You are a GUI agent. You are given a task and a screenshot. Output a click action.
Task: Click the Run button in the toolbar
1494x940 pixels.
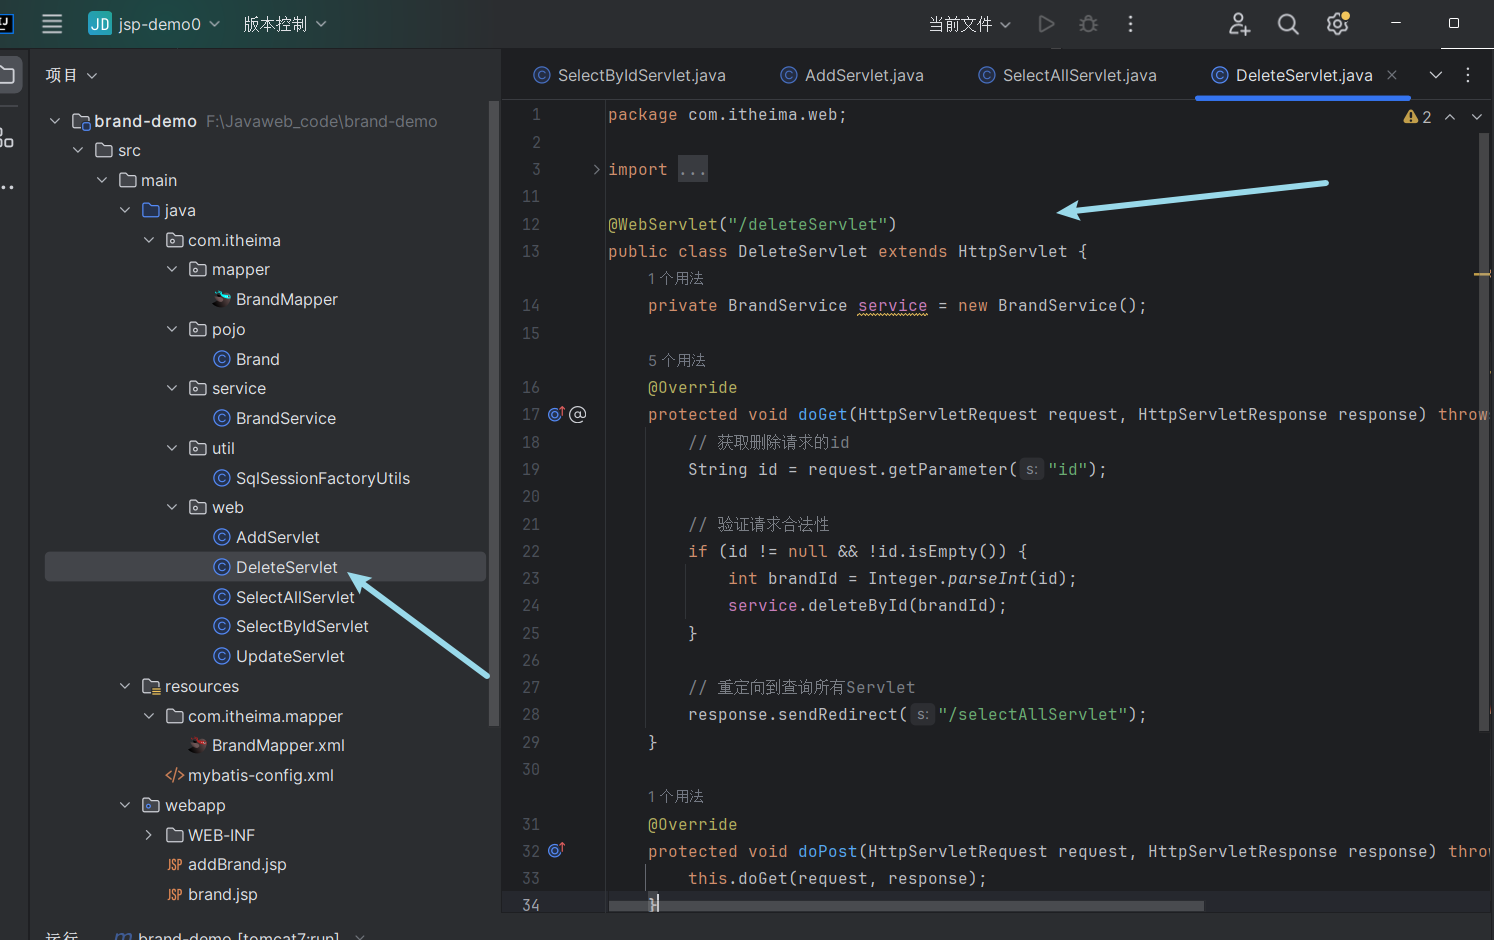(1046, 24)
